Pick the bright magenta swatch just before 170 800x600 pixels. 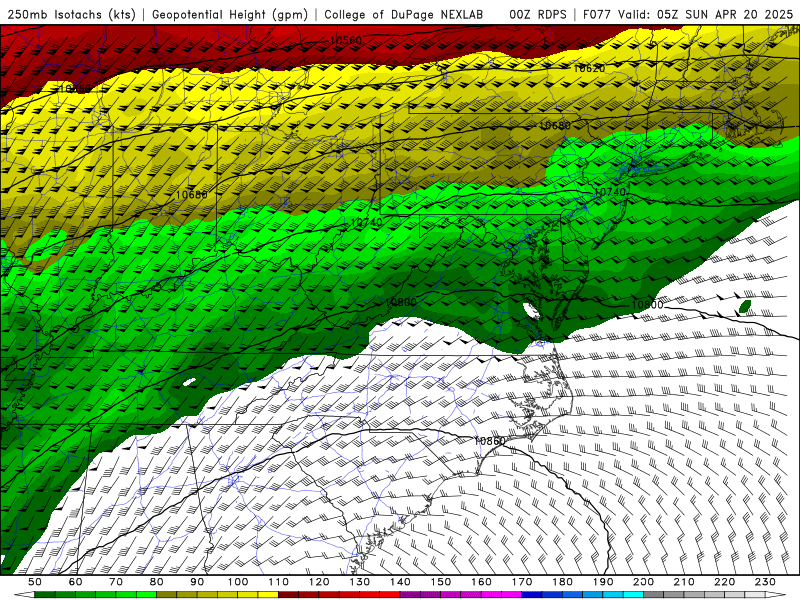pyautogui.click(x=511, y=595)
